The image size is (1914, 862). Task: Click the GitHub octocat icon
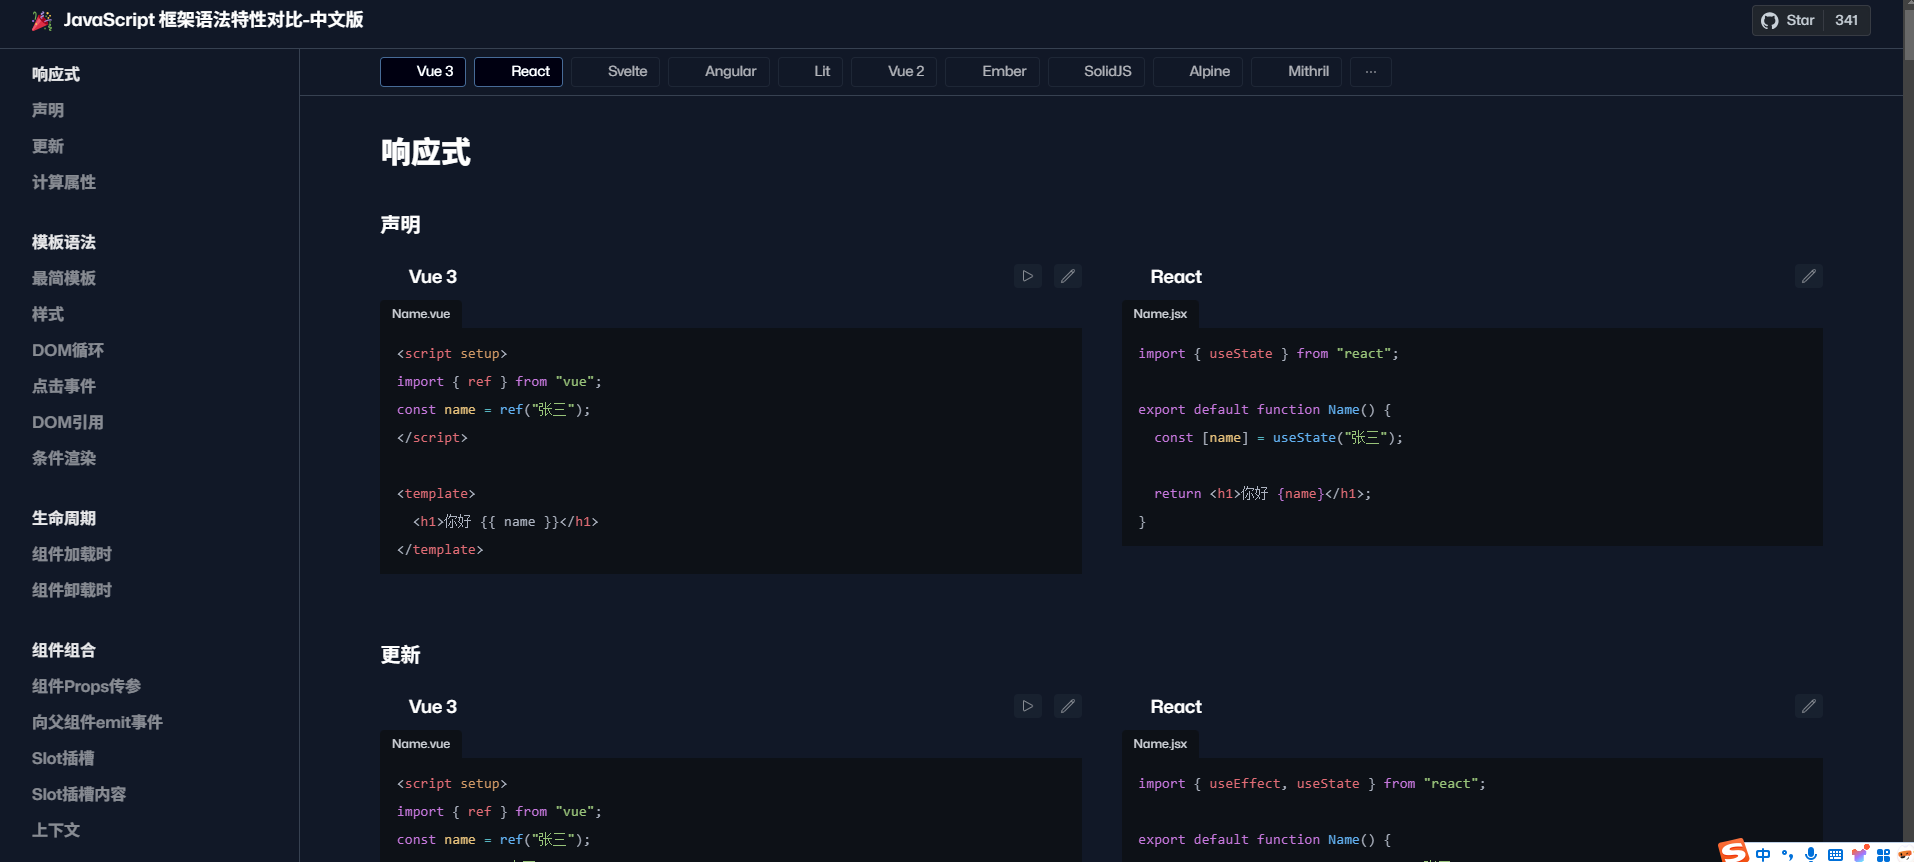[x=1770, y=21]
